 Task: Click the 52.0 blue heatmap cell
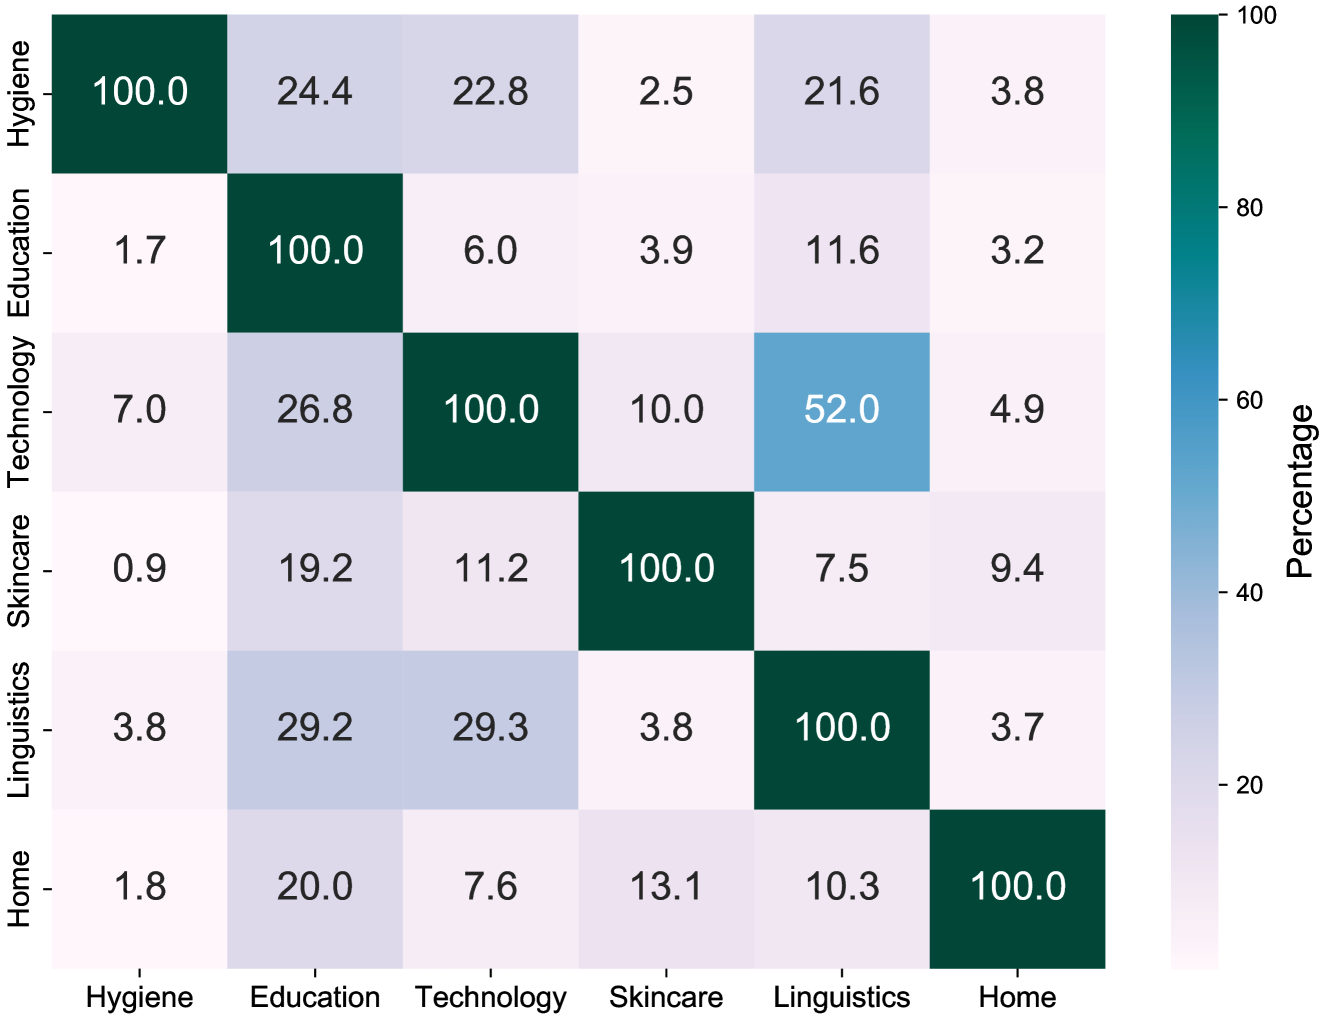[x=841, y=410]
